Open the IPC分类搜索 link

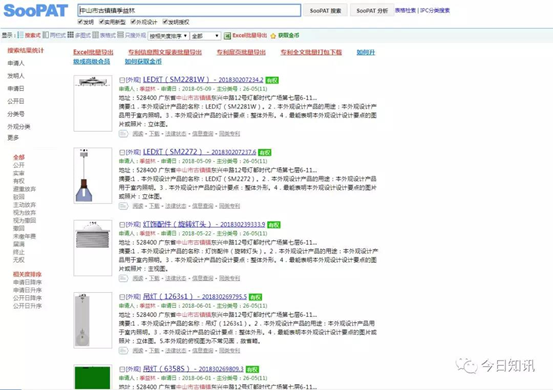coord(435,11)
